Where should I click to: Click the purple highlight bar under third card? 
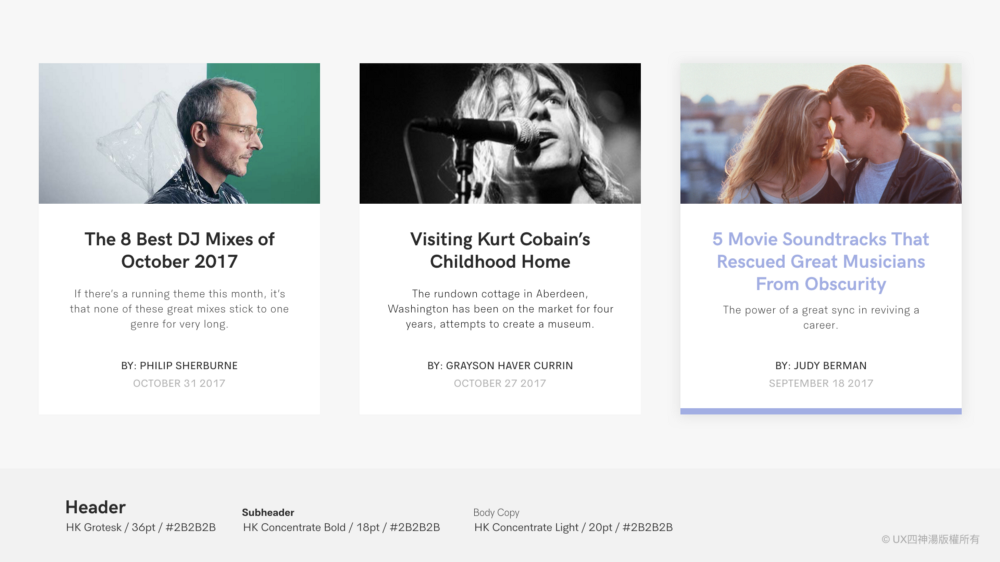tap(821, 411)
